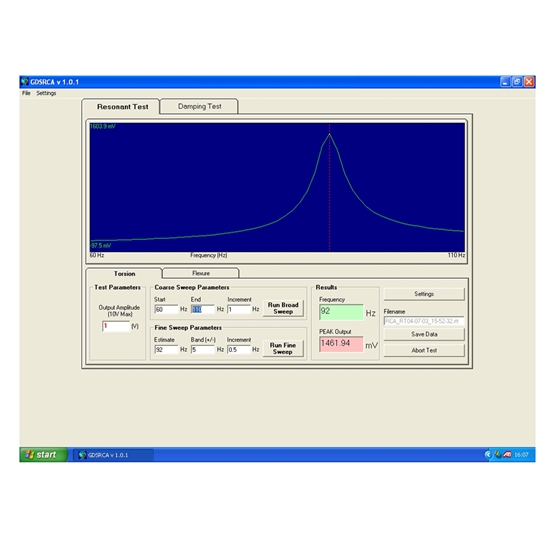Screen dimensions: 555x555
Task: Open the File menu
Action: pyautogui.click(x=26, y=93)
